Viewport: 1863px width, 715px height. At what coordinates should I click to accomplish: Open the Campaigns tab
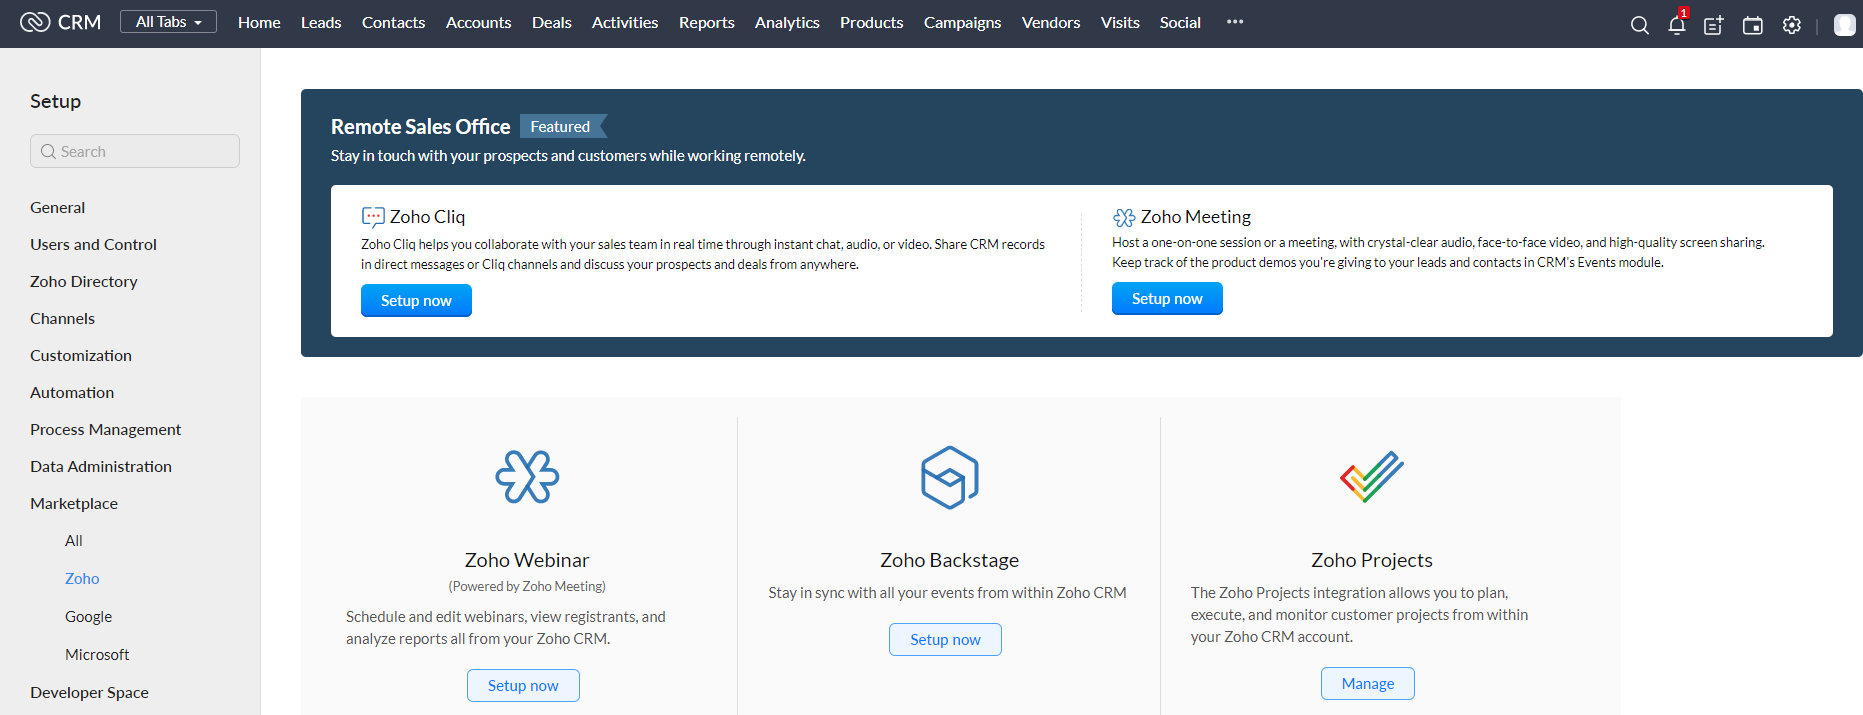point(962,22)
